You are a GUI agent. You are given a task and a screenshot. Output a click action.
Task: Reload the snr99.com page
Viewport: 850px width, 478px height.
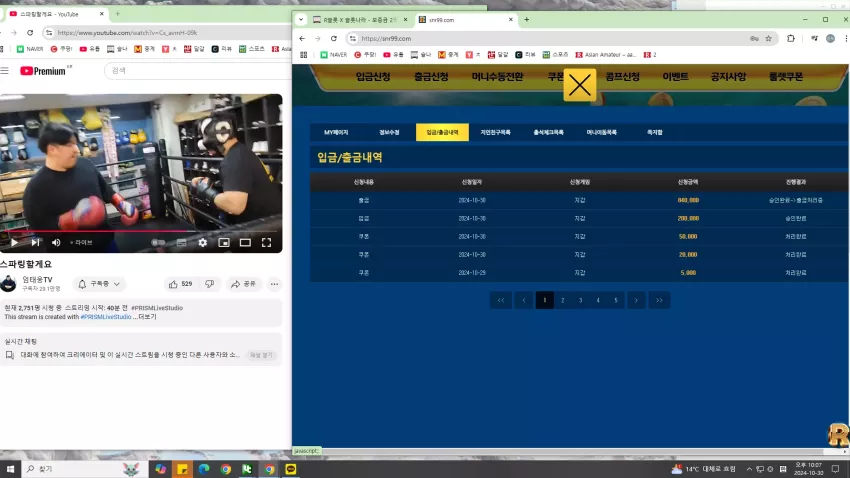pos(334,38)
